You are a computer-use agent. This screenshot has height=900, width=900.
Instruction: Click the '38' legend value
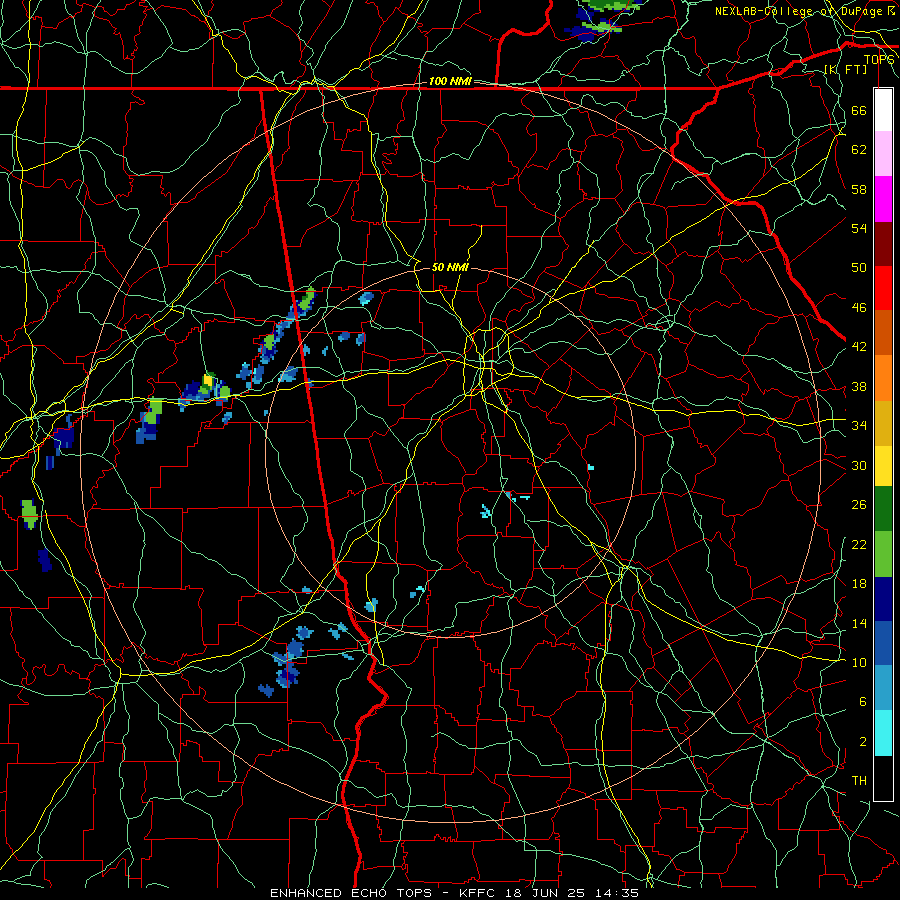tap(859, 386)
